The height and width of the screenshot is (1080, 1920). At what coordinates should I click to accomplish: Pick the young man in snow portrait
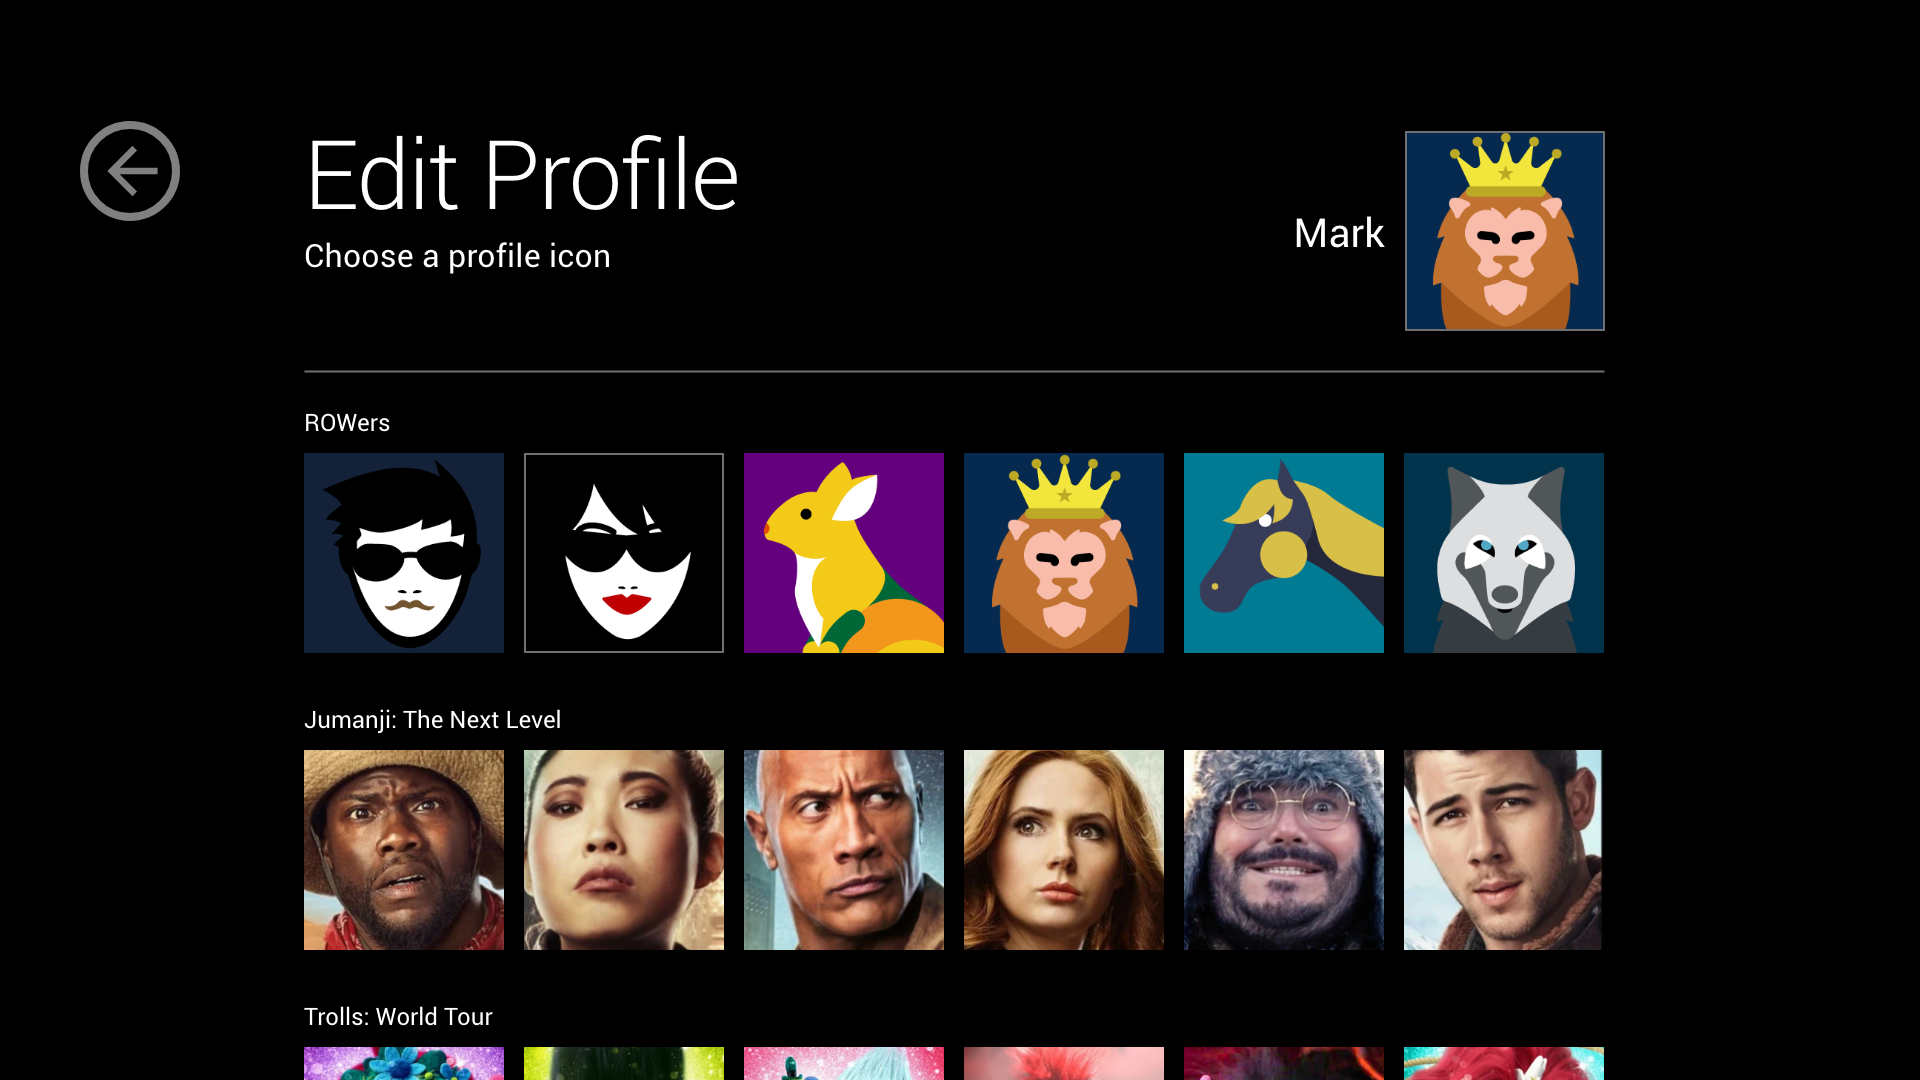click(x=1502, y=850)
